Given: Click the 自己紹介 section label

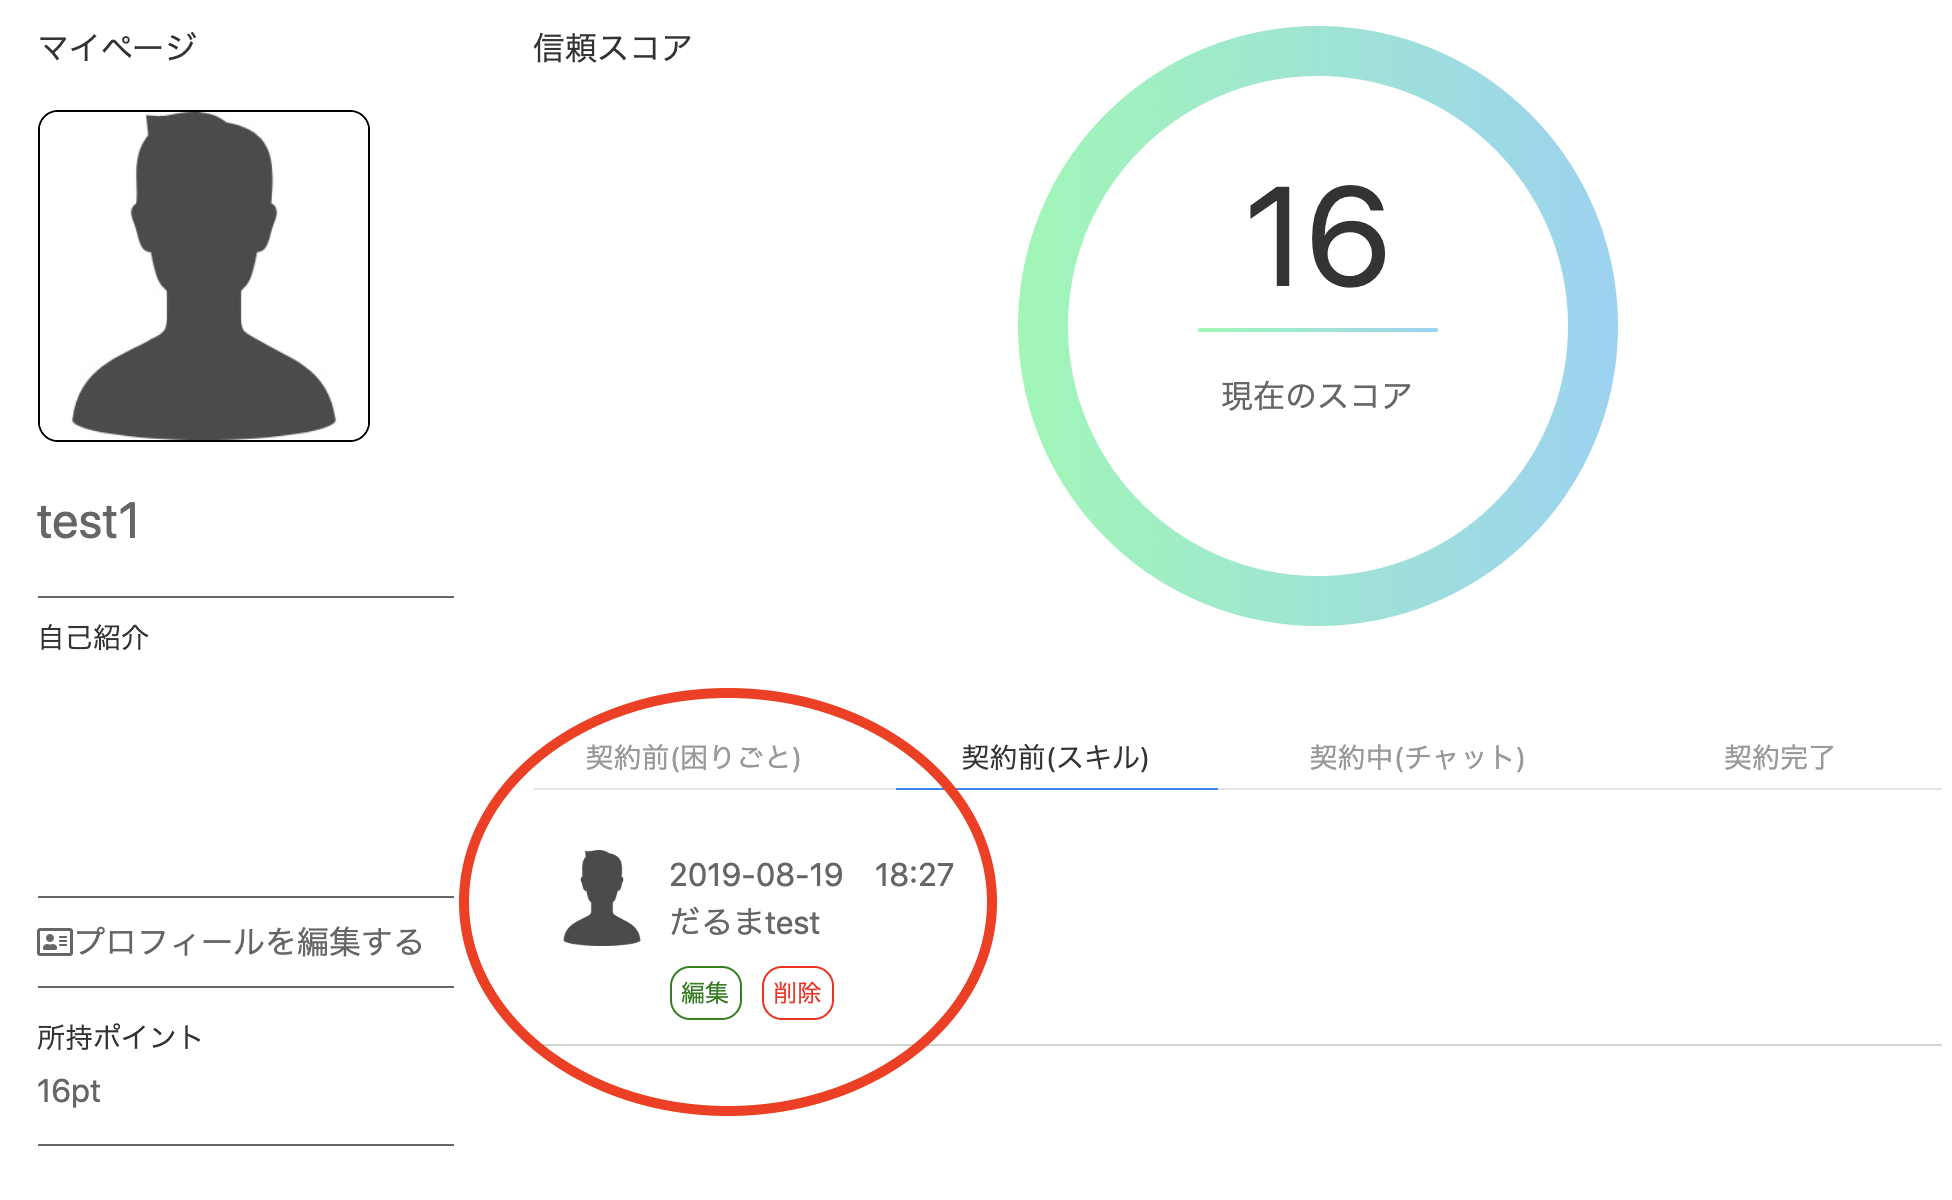Looking at the screenshot, I should 93,637.
